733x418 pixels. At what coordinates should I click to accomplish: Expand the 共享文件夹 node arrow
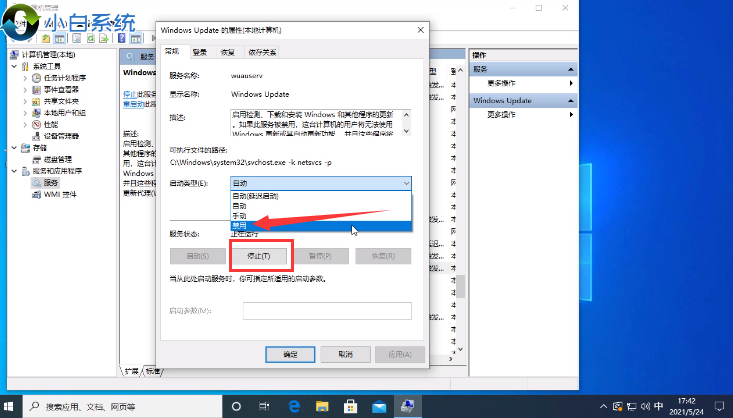pyautogui.click(x=25, y=101)
